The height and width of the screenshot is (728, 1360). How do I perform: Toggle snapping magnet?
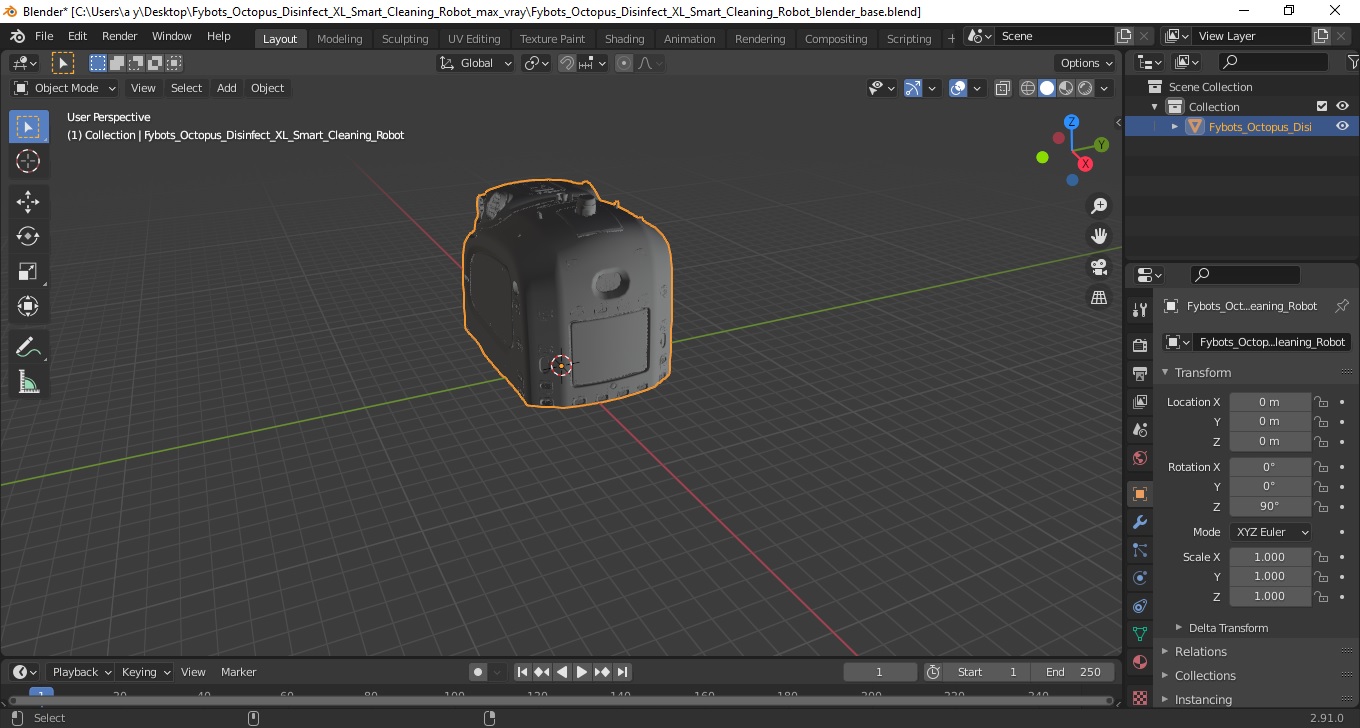567,63
